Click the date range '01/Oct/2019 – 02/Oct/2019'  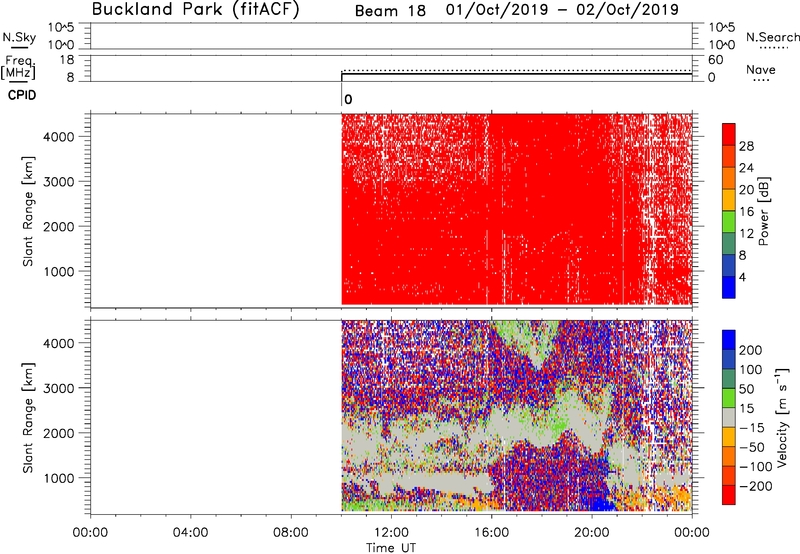click(x=562, y=10)
